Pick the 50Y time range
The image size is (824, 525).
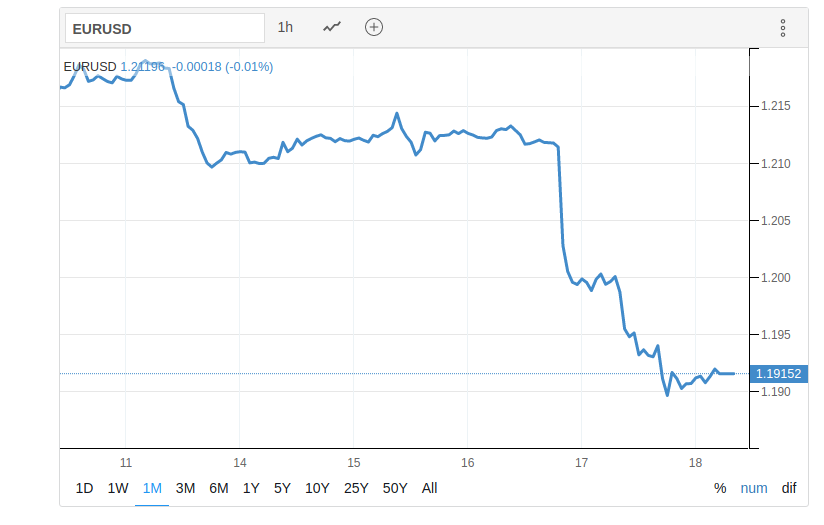click(395, 488)
